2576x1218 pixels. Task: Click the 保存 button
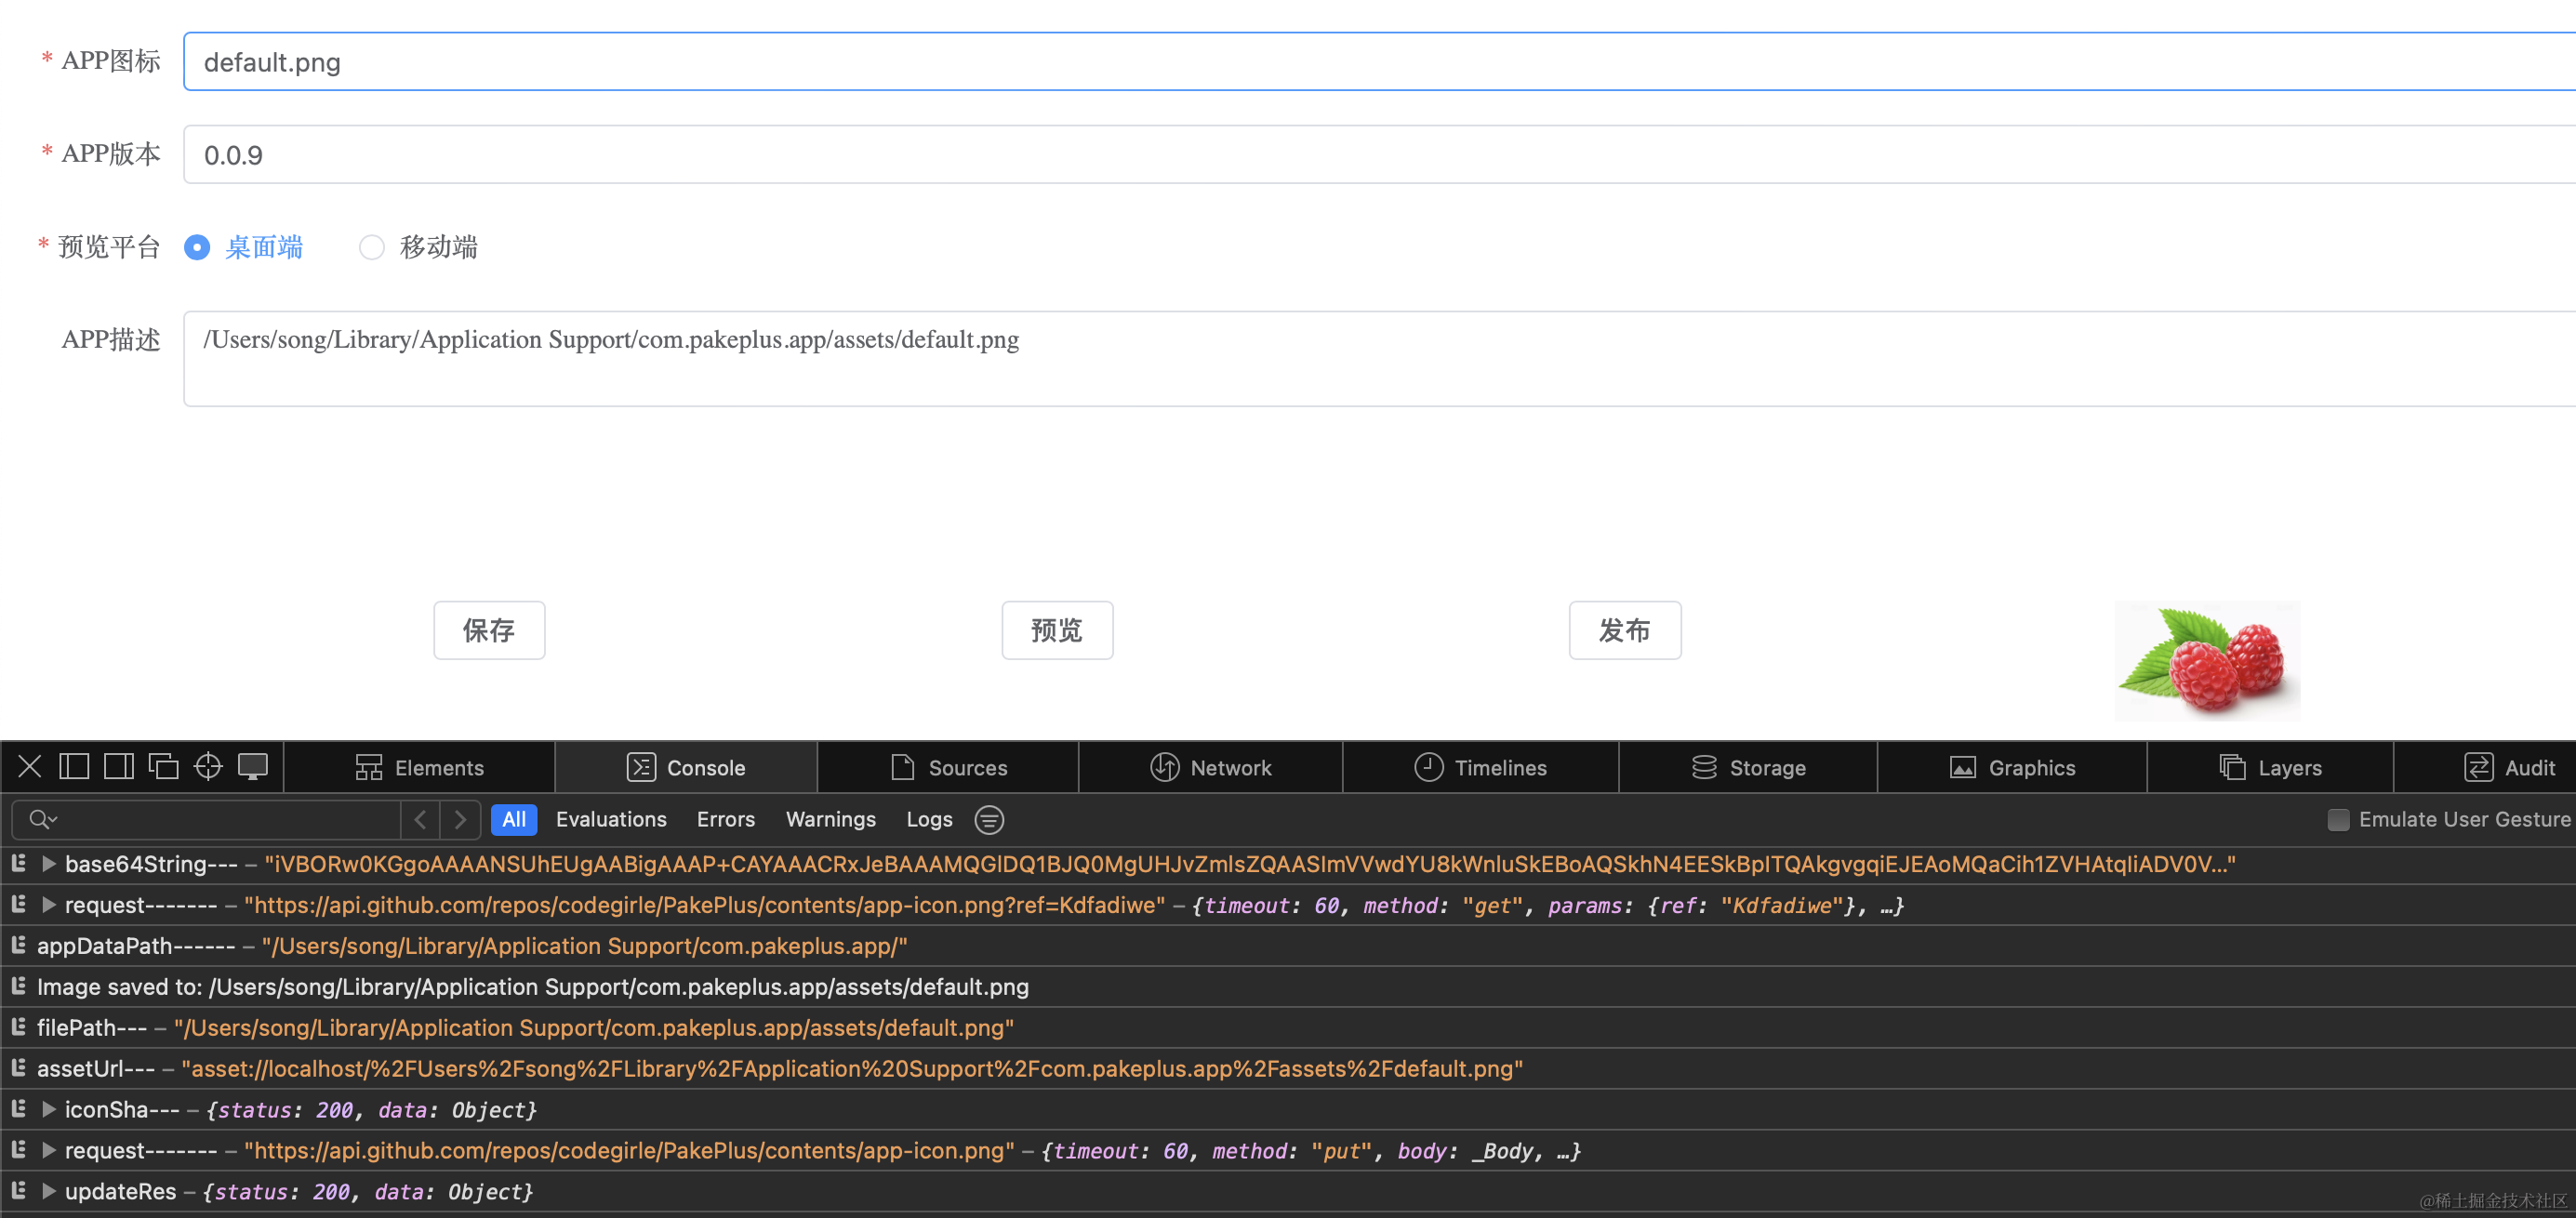click(489, 630)
